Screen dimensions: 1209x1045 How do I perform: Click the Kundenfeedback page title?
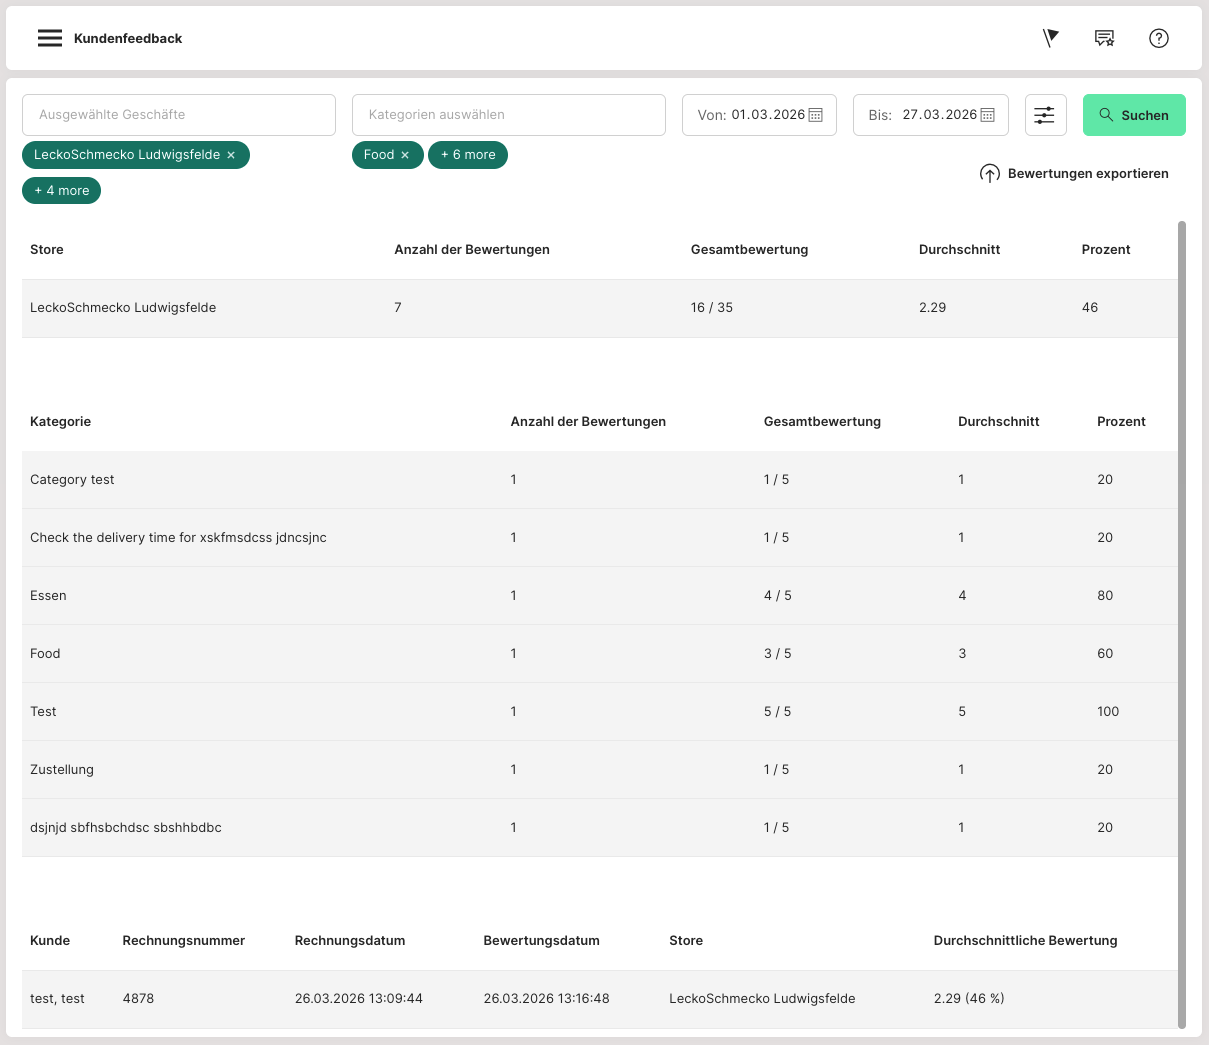coord(128,38)
